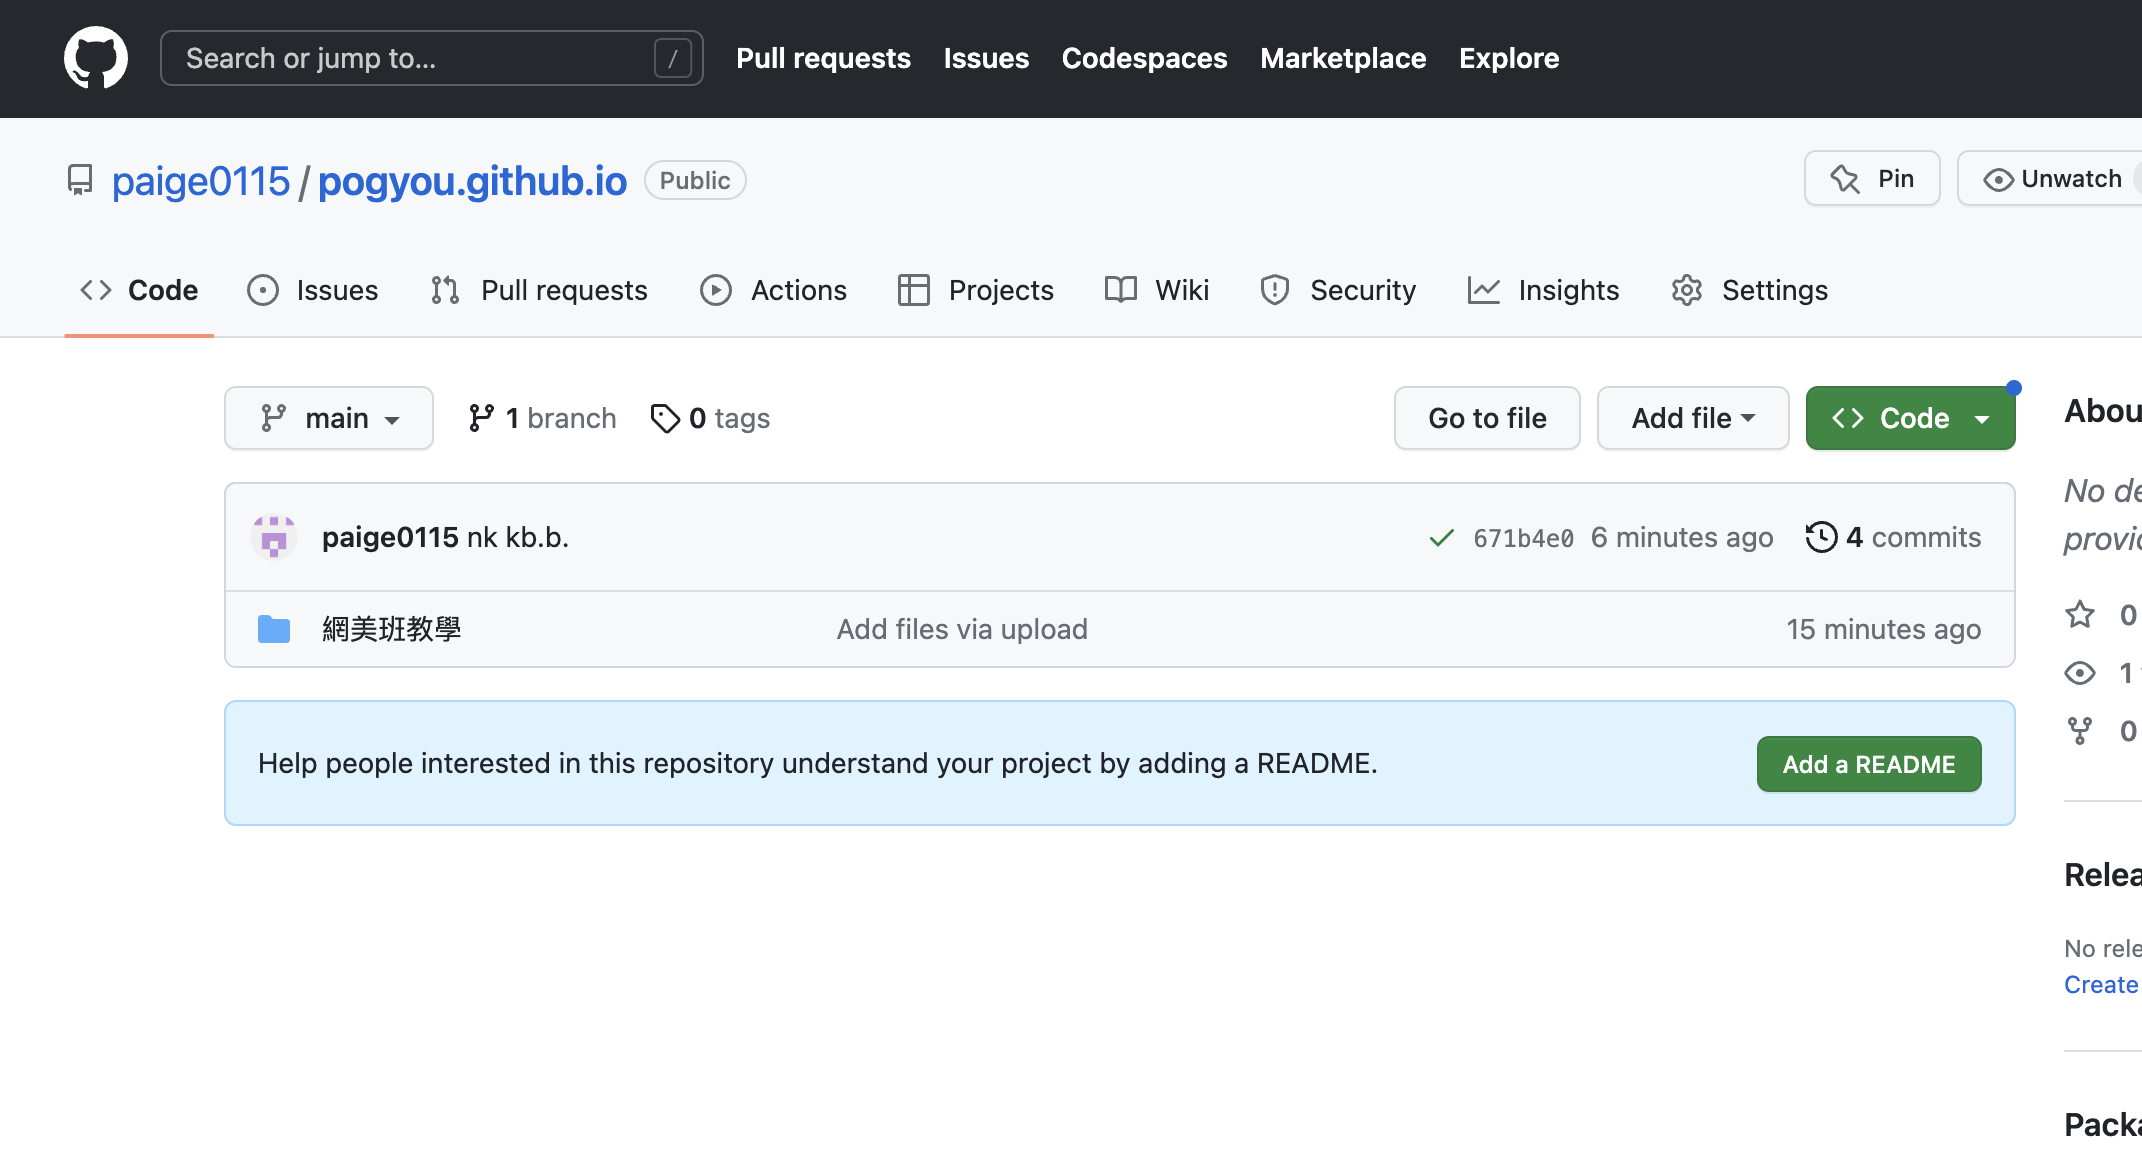Image resolution: width=2142 pixels, height=1164 pixels.
Task: Open the Insights tab
Action: [1543, 290]
